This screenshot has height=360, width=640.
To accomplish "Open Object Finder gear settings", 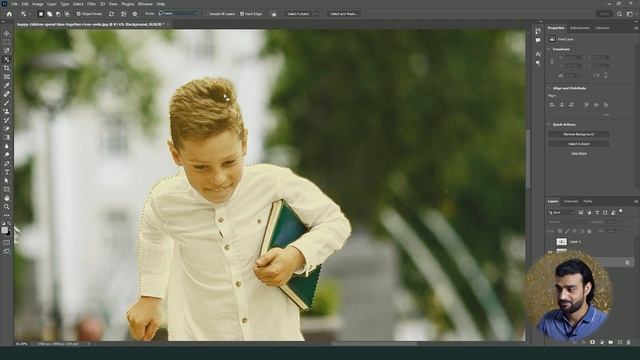I will click(x=135, y=14).
